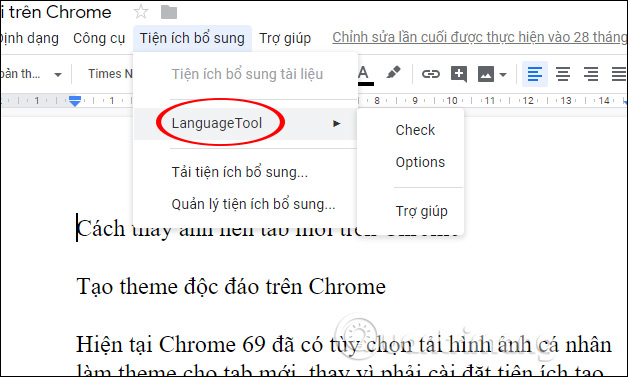This screenshot has height=377, width=628.
Task: Choose Options in LanguageTool submenu
Action: pos(420,162)
